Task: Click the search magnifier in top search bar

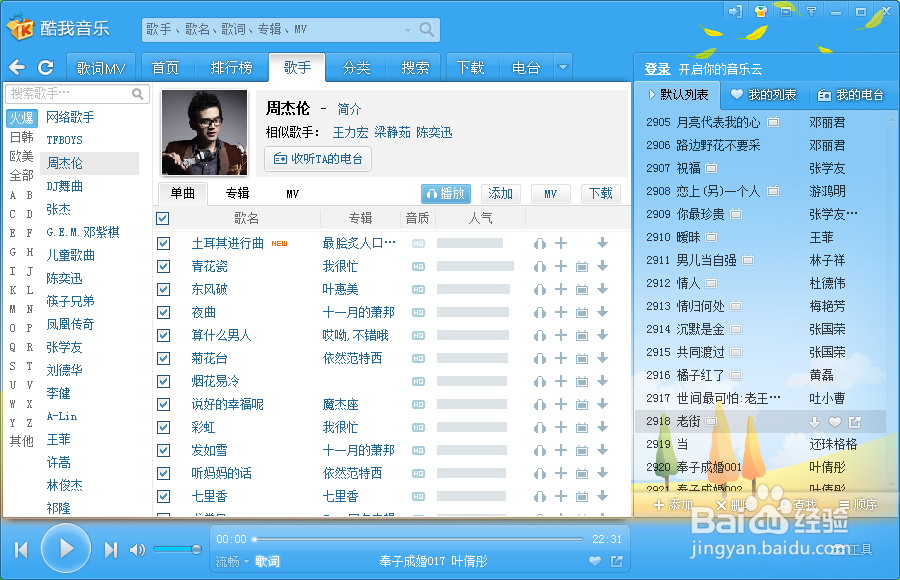Action: (426, 29)
